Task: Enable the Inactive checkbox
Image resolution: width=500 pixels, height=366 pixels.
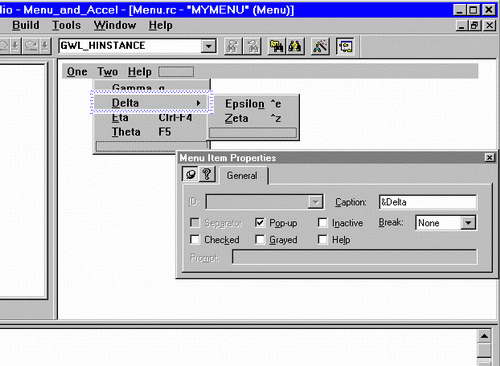Action: (322, 222)
